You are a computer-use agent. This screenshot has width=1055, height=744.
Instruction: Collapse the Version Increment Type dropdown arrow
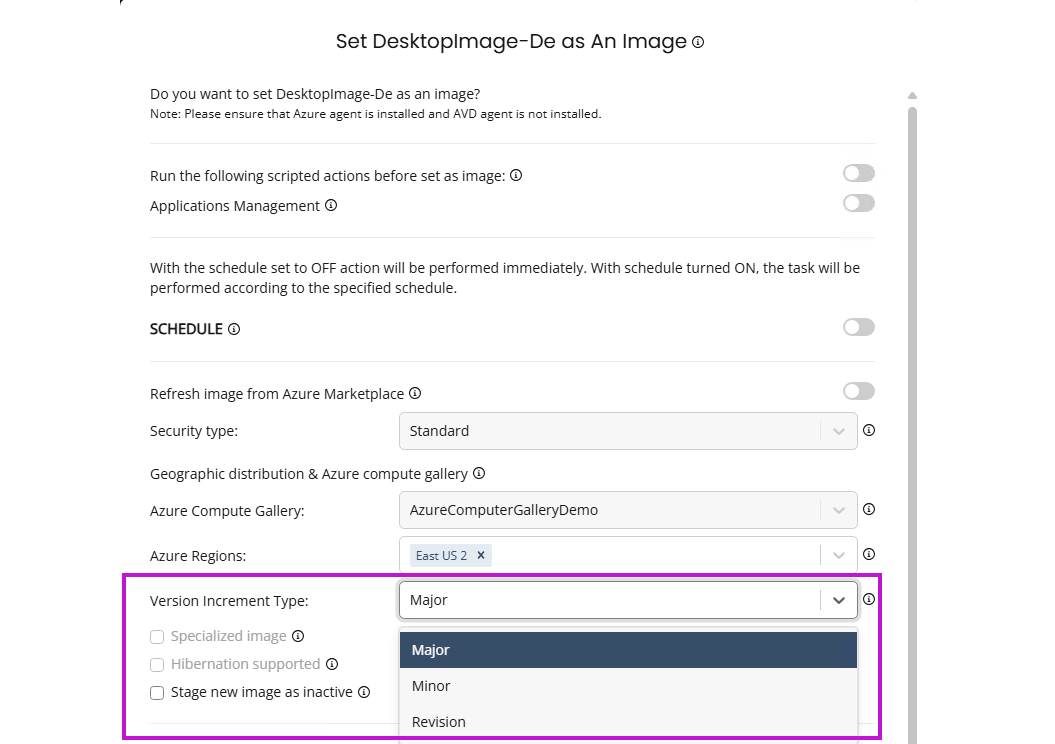838,600
